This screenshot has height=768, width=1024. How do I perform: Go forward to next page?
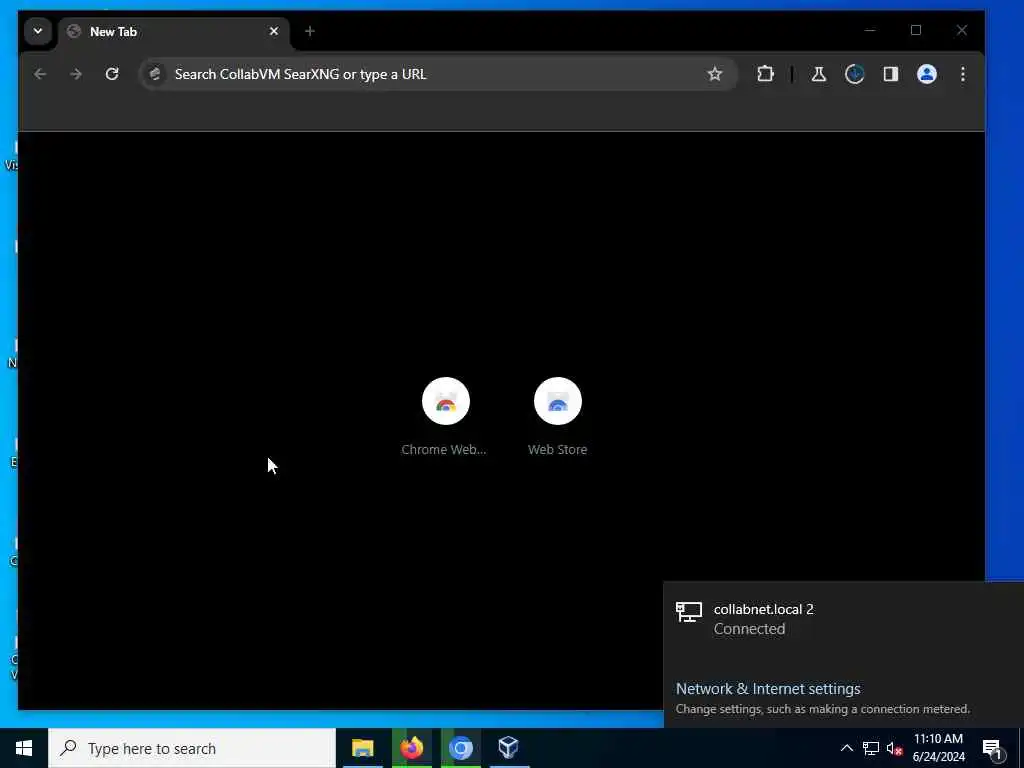[76, 74]
